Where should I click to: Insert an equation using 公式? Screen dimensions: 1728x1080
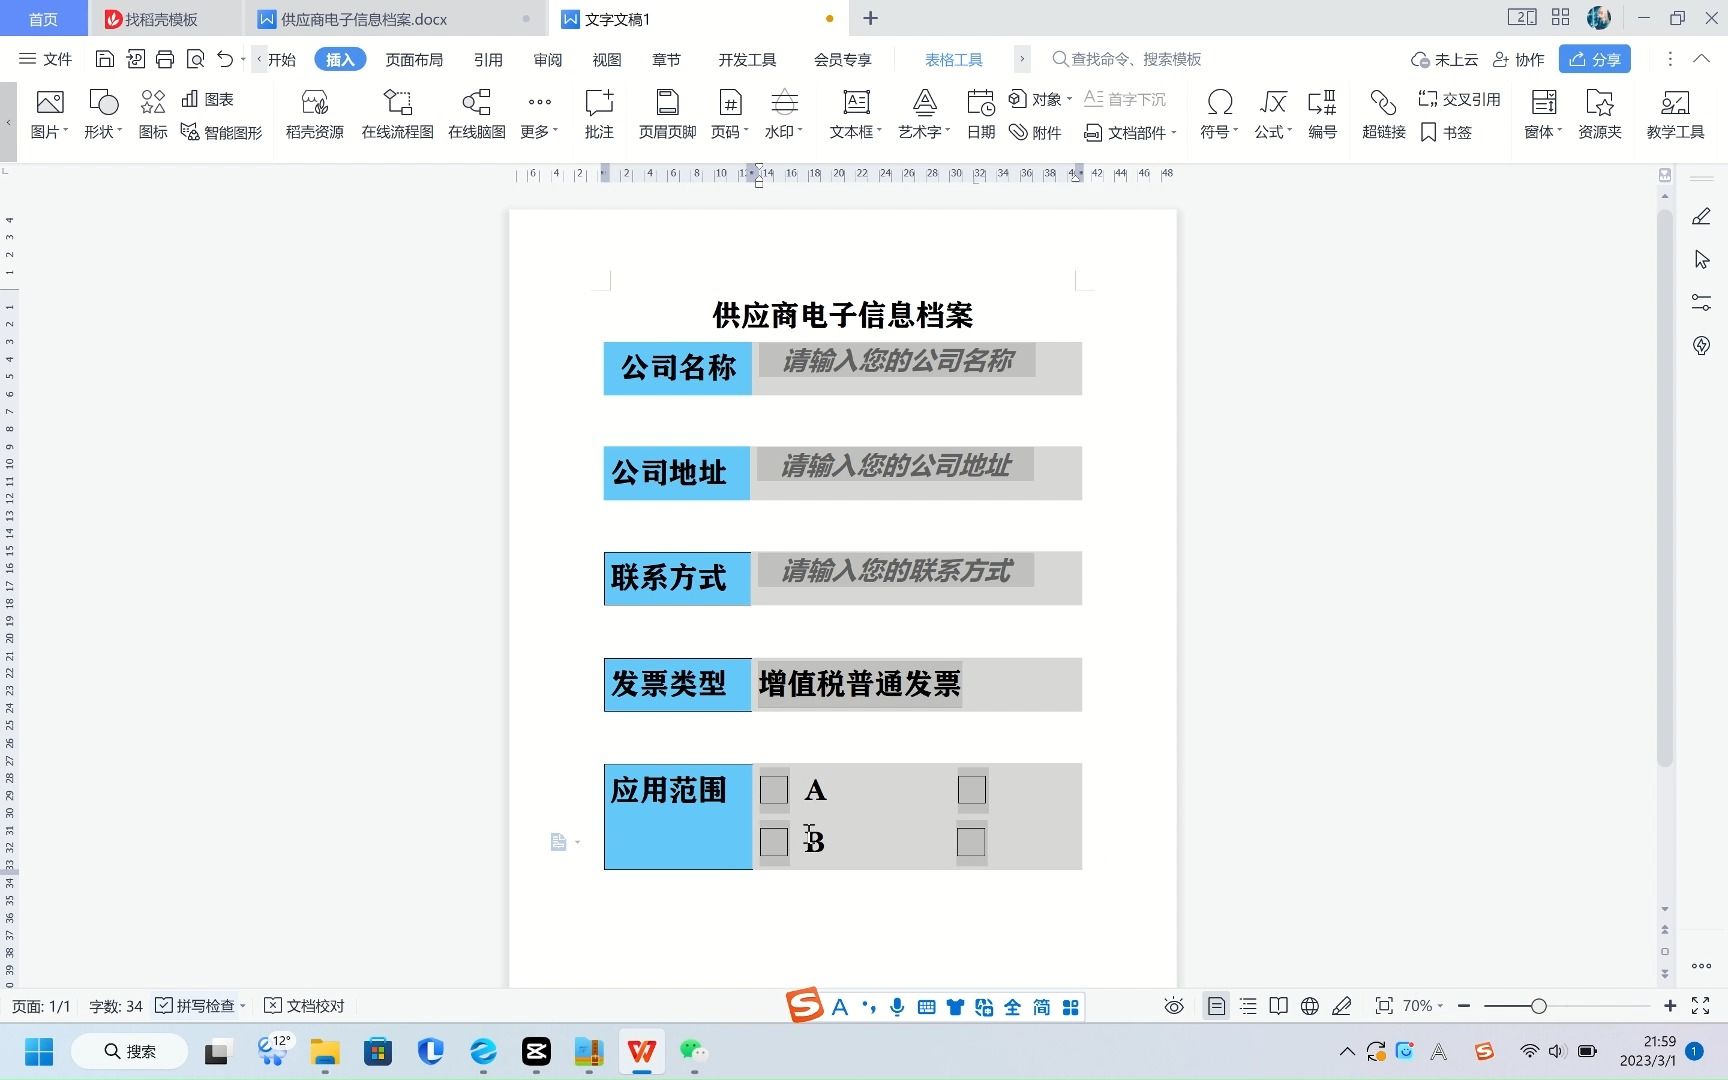click(x=1270, y=110)
